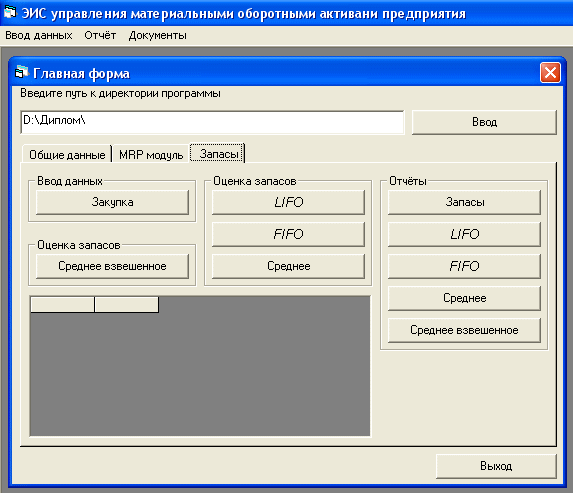Switch to the MRP модуль tab

click(x=151, y=155)
